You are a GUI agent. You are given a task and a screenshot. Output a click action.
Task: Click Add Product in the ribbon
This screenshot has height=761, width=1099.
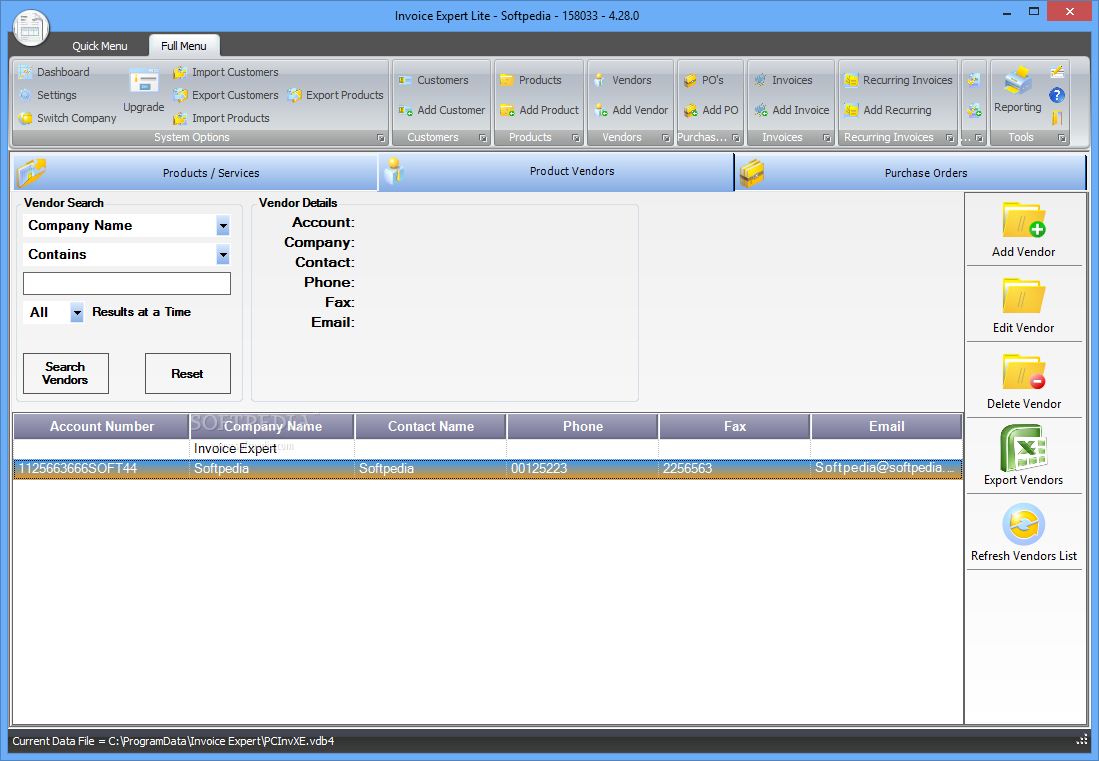click(540, 111)
